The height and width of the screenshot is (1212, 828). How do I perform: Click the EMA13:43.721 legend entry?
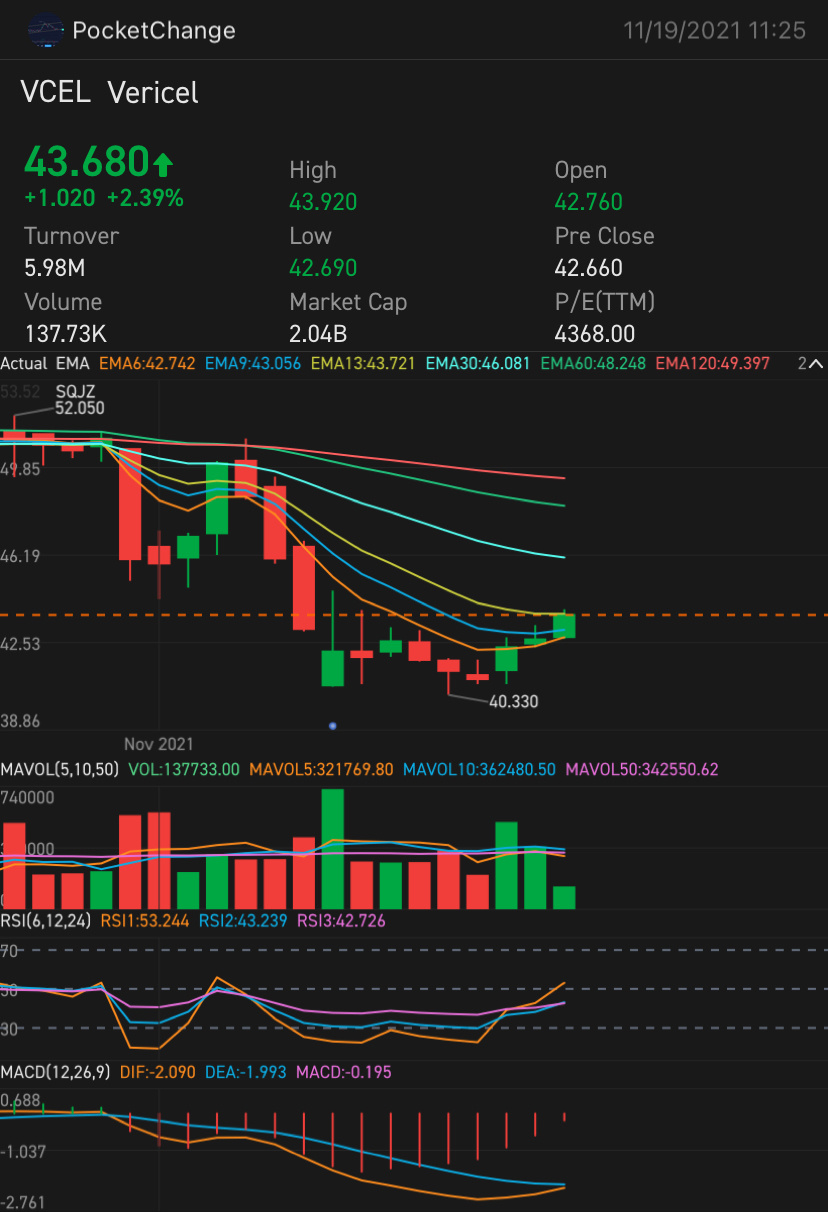pos(362,364)
